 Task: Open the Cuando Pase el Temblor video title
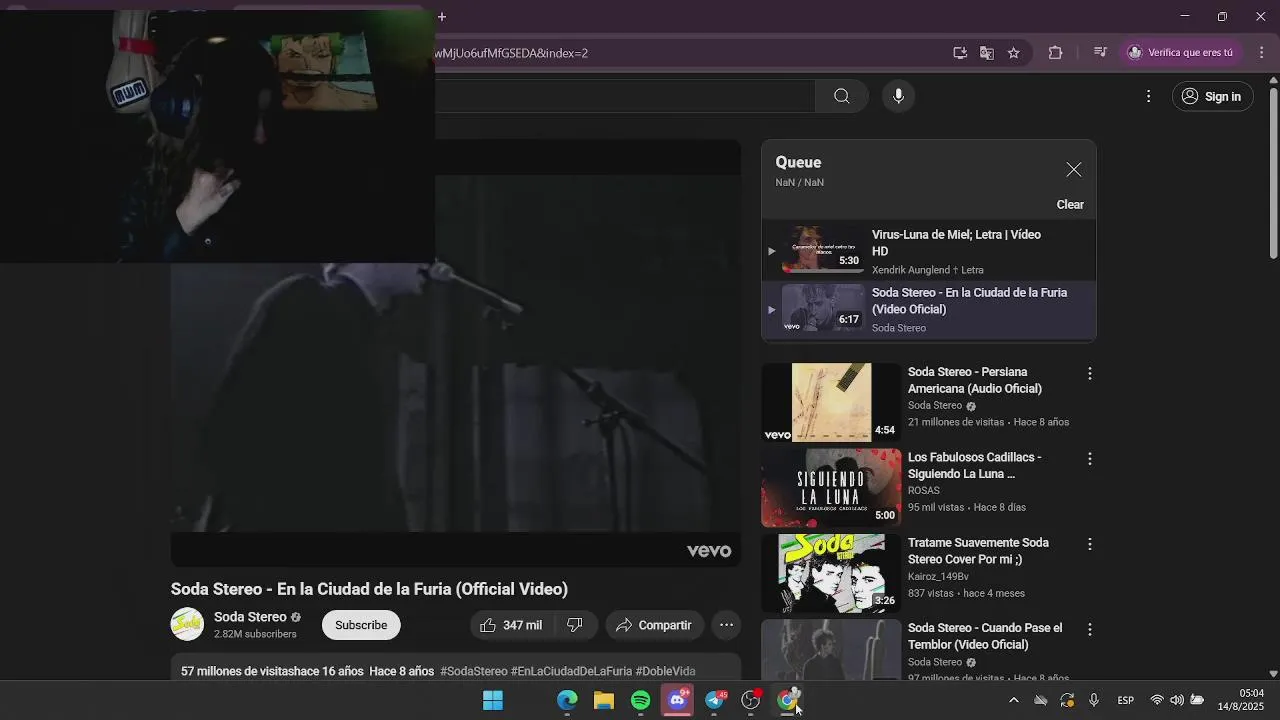click(x=985, y=636)
